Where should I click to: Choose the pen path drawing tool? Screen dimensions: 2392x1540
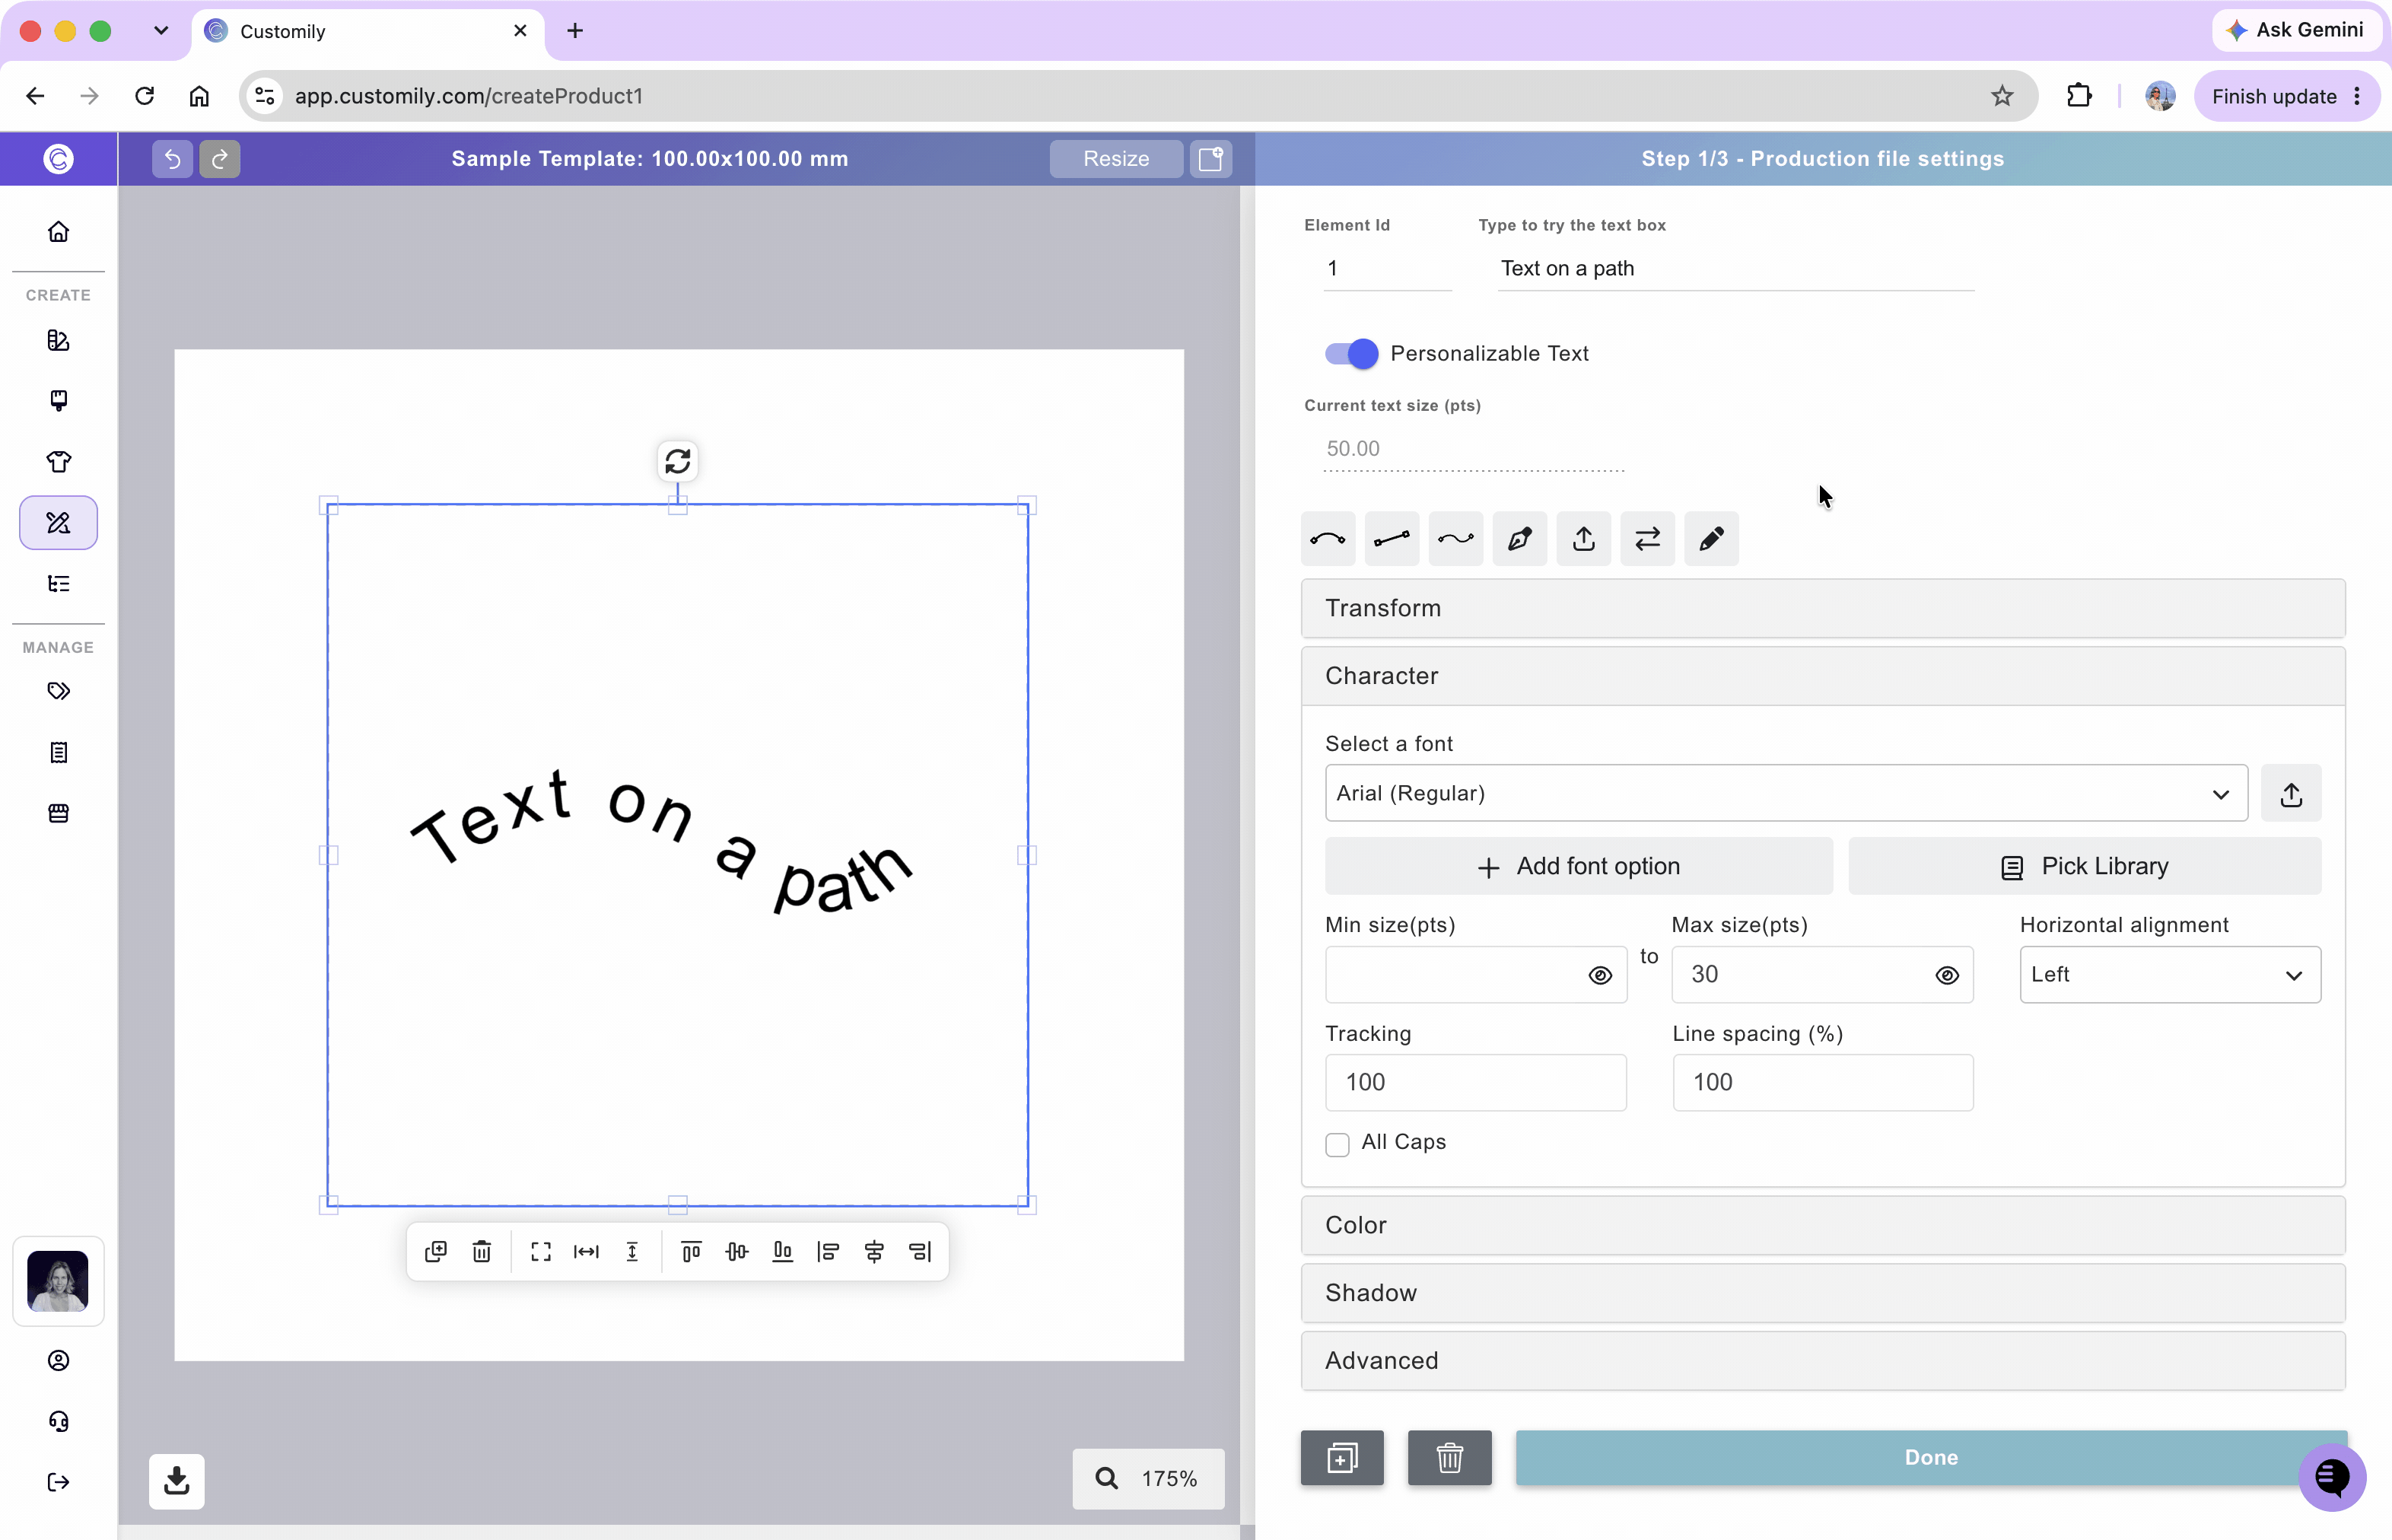[x=1520, y=539]
